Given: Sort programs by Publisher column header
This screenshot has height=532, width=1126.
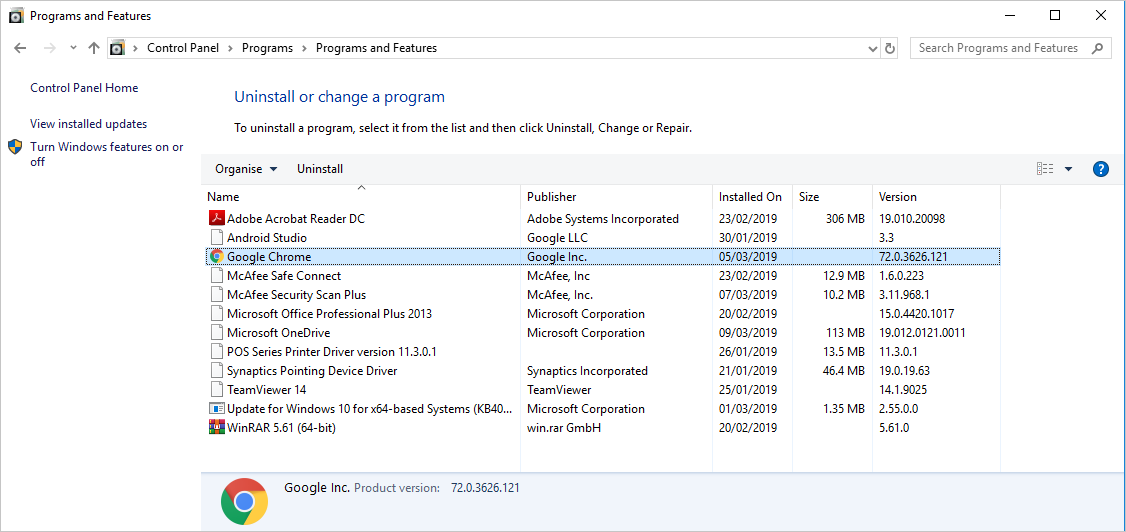Looking at the screenshot, I should point(552,197).
